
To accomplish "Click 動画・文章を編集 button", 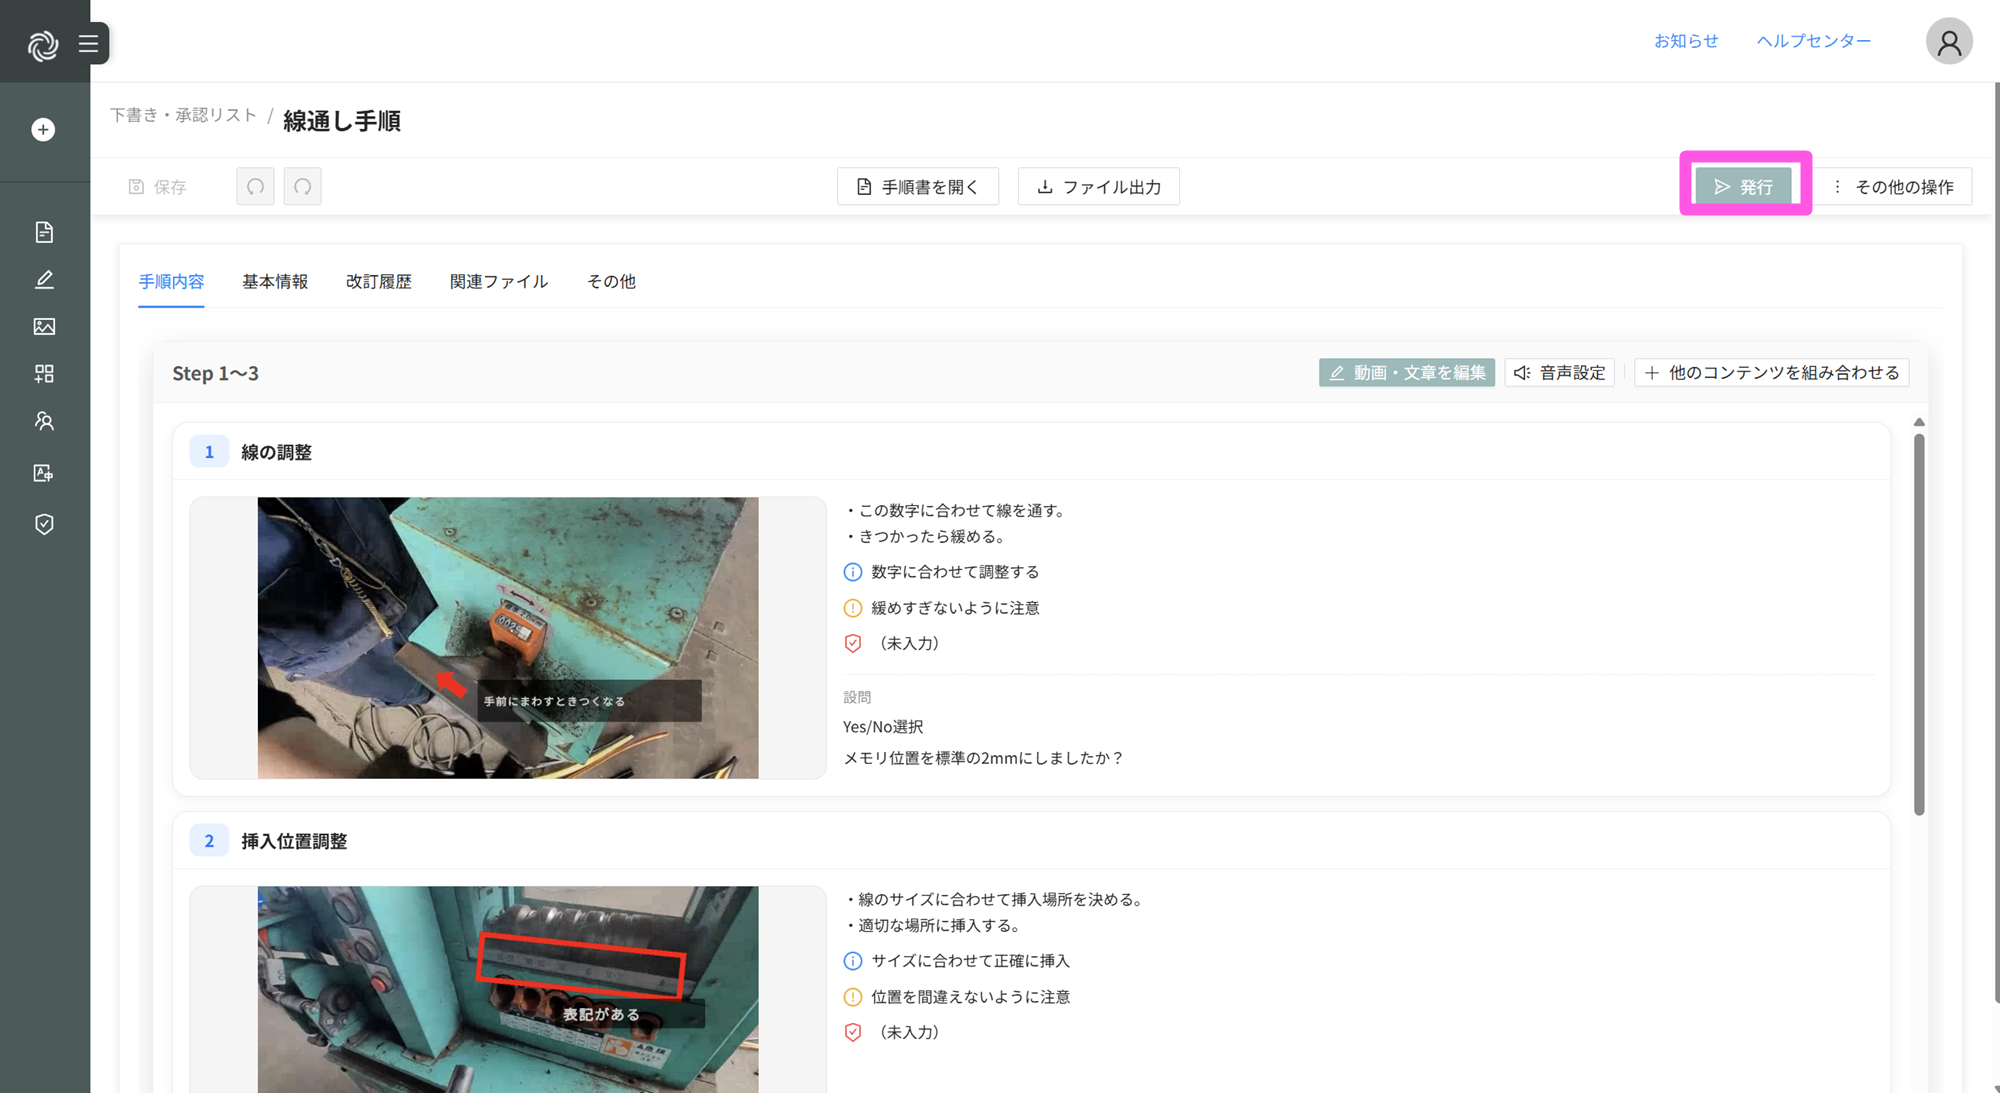I will tap(1406, 373).
